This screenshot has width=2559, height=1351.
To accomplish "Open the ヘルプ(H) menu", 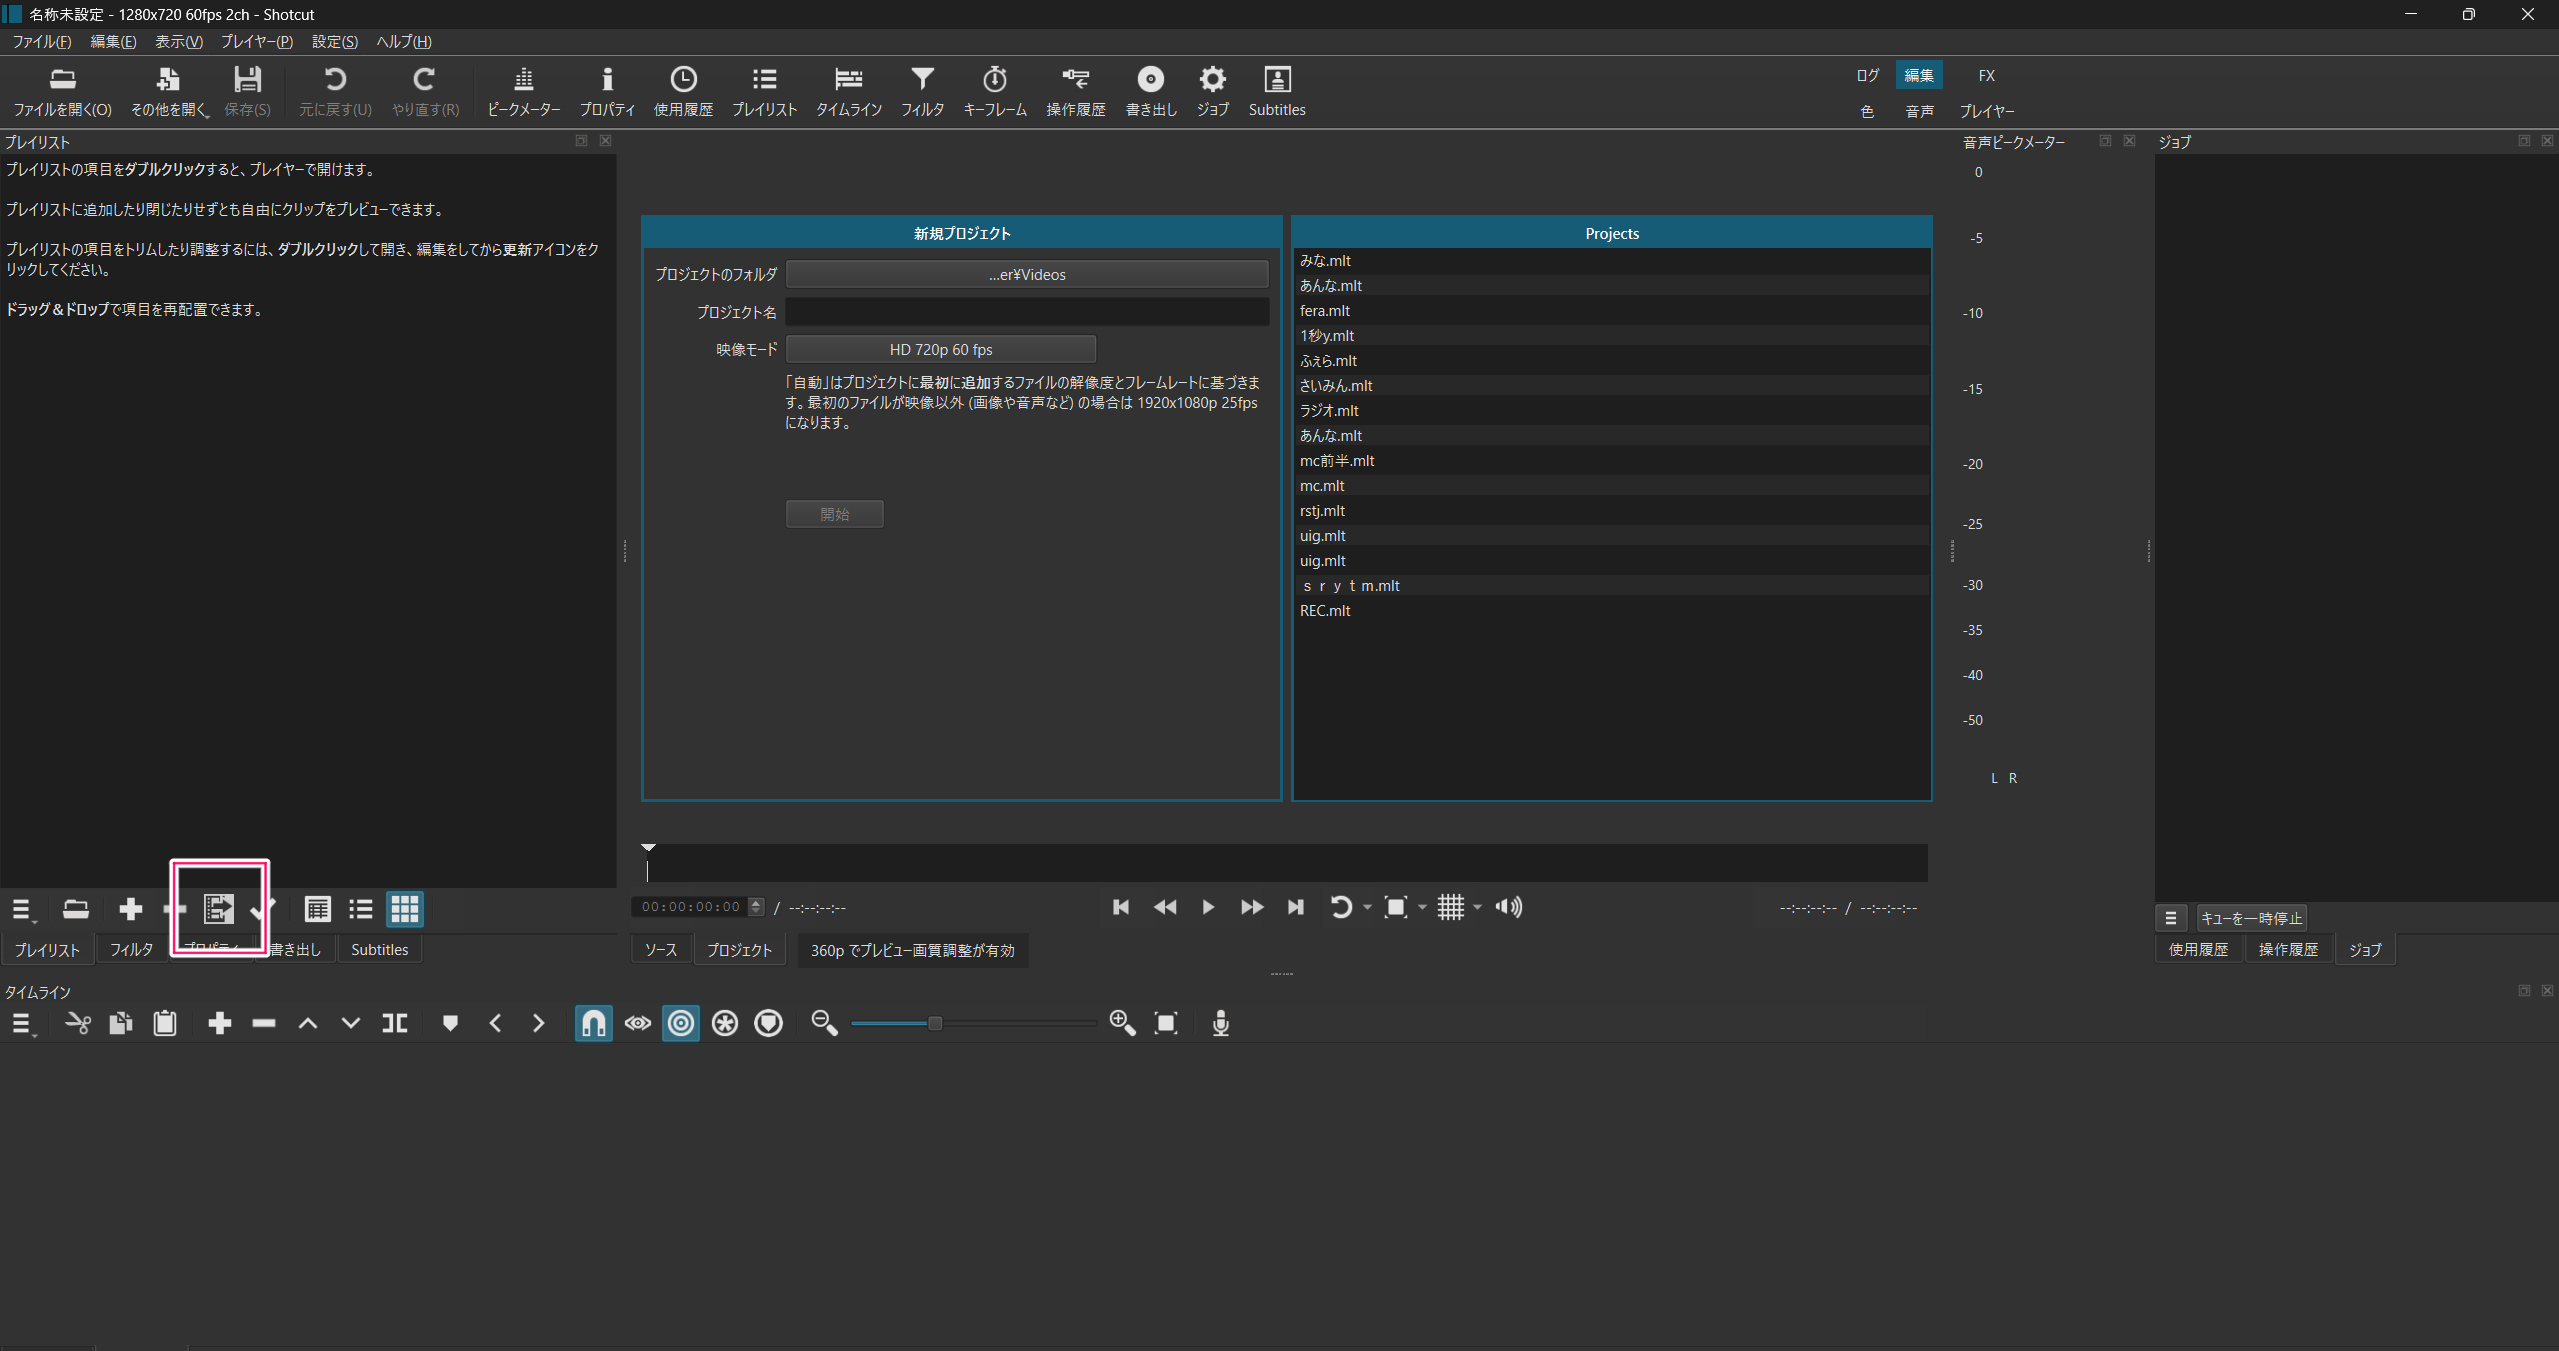I will (x=404, y=41).
